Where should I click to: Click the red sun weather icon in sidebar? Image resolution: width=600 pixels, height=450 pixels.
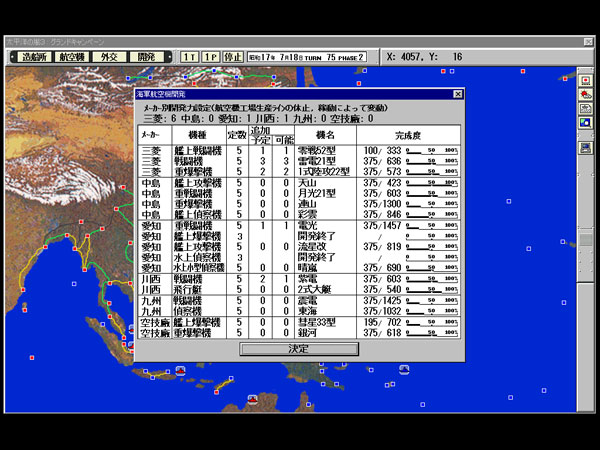pos(584,94)
